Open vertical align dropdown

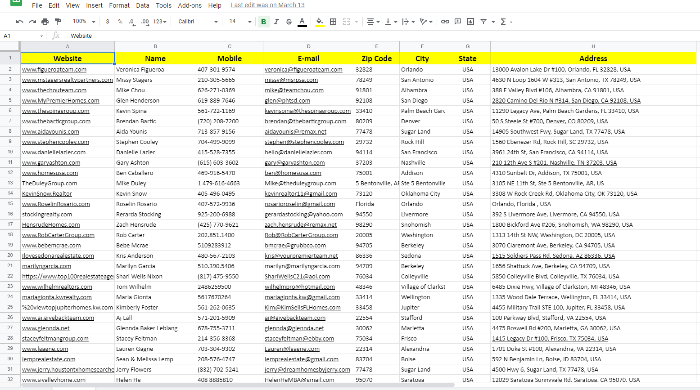pyautogui.click(x=390, y=21)
